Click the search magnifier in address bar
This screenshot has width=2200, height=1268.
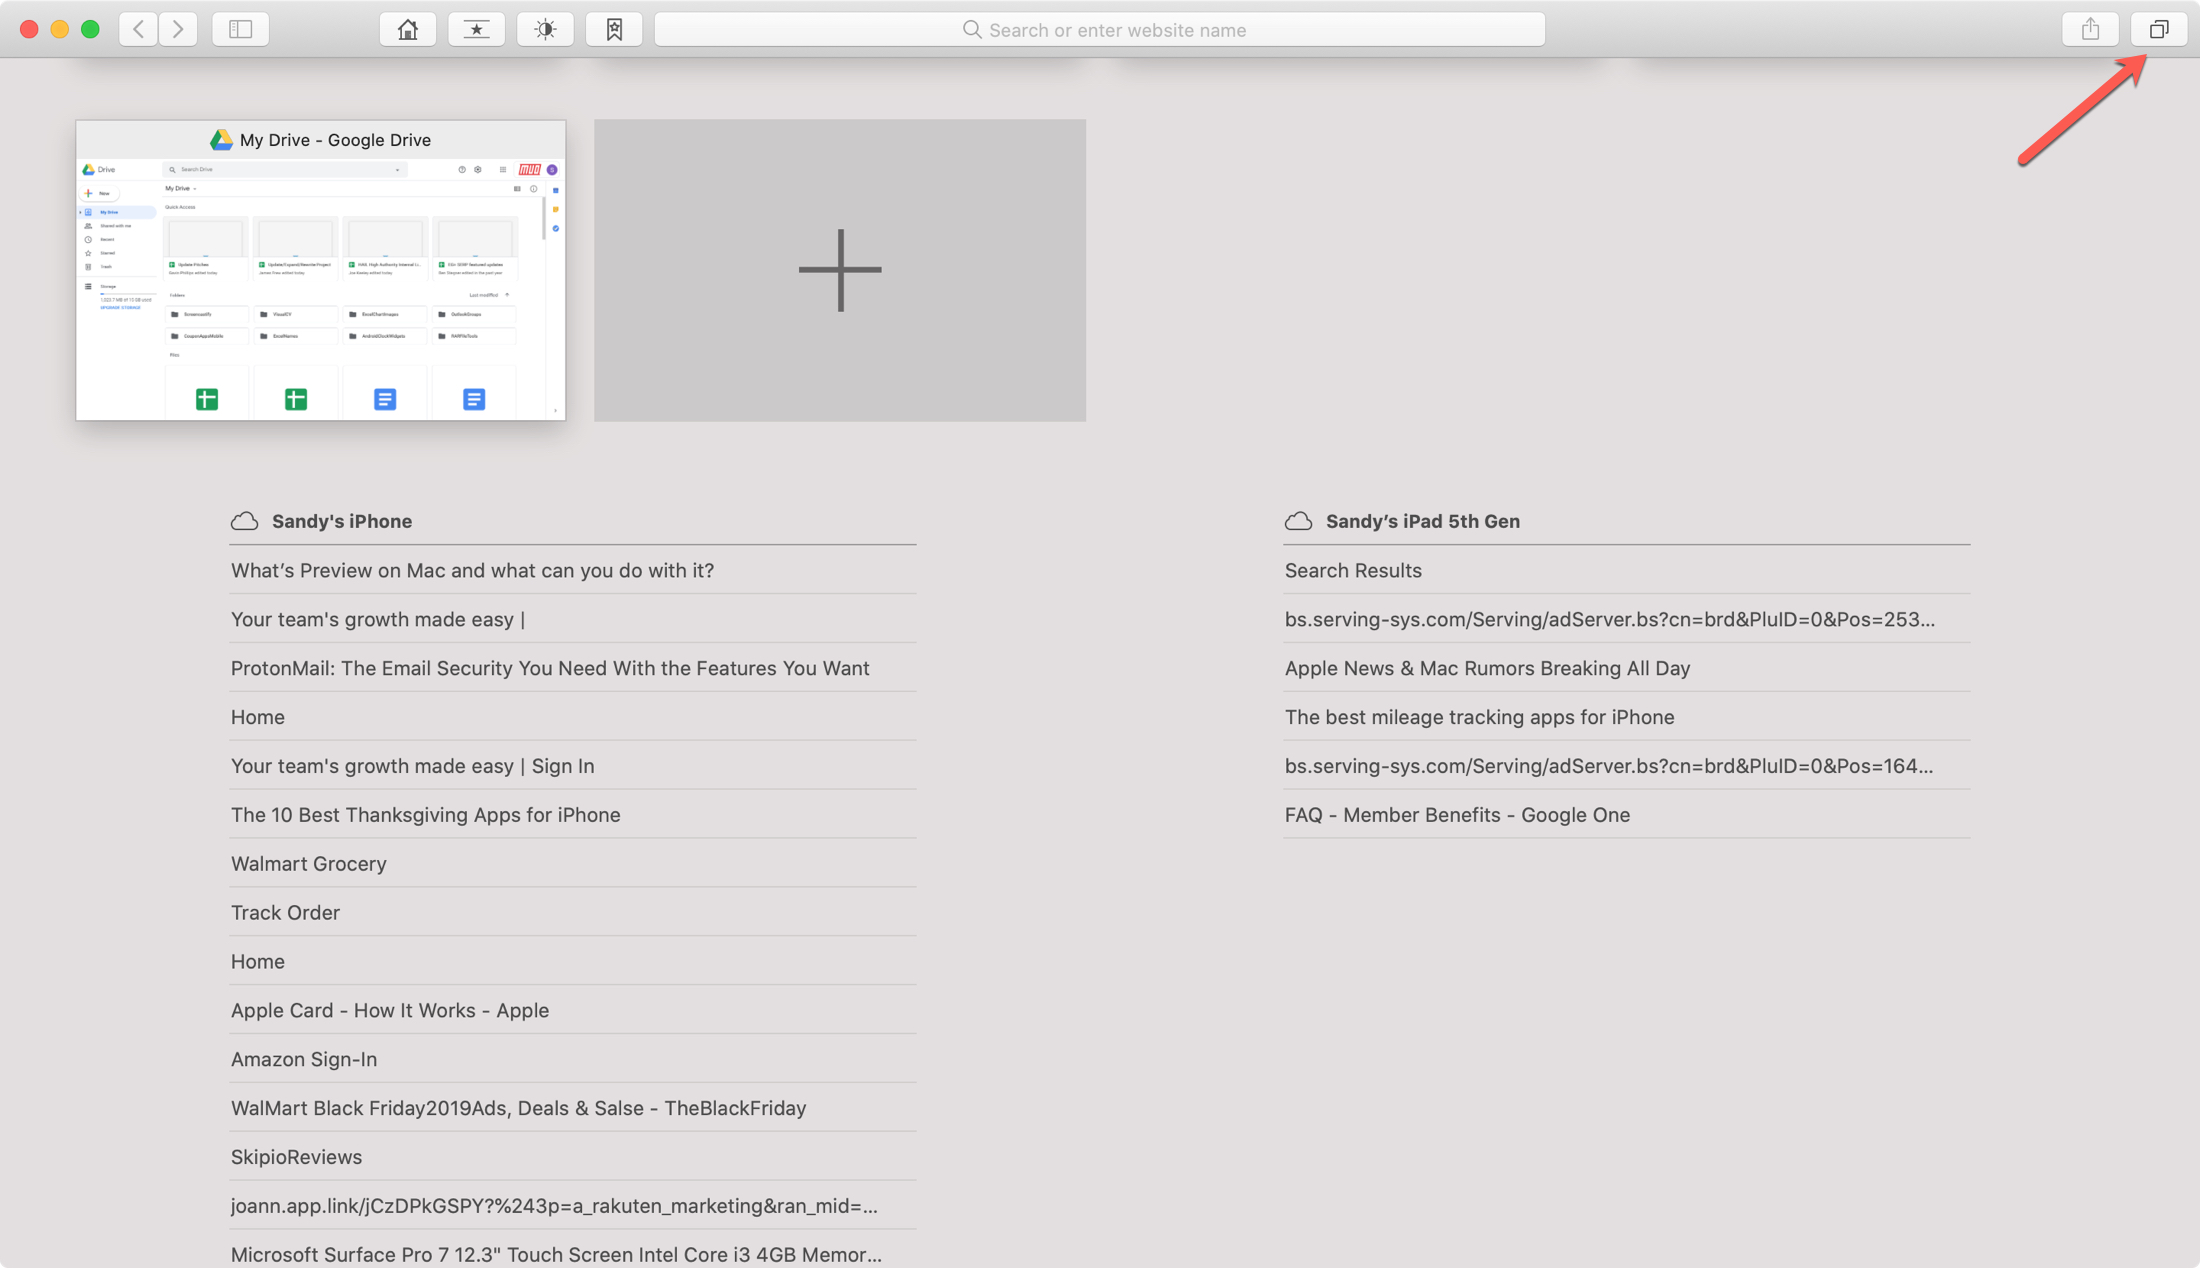click(971, 29)
